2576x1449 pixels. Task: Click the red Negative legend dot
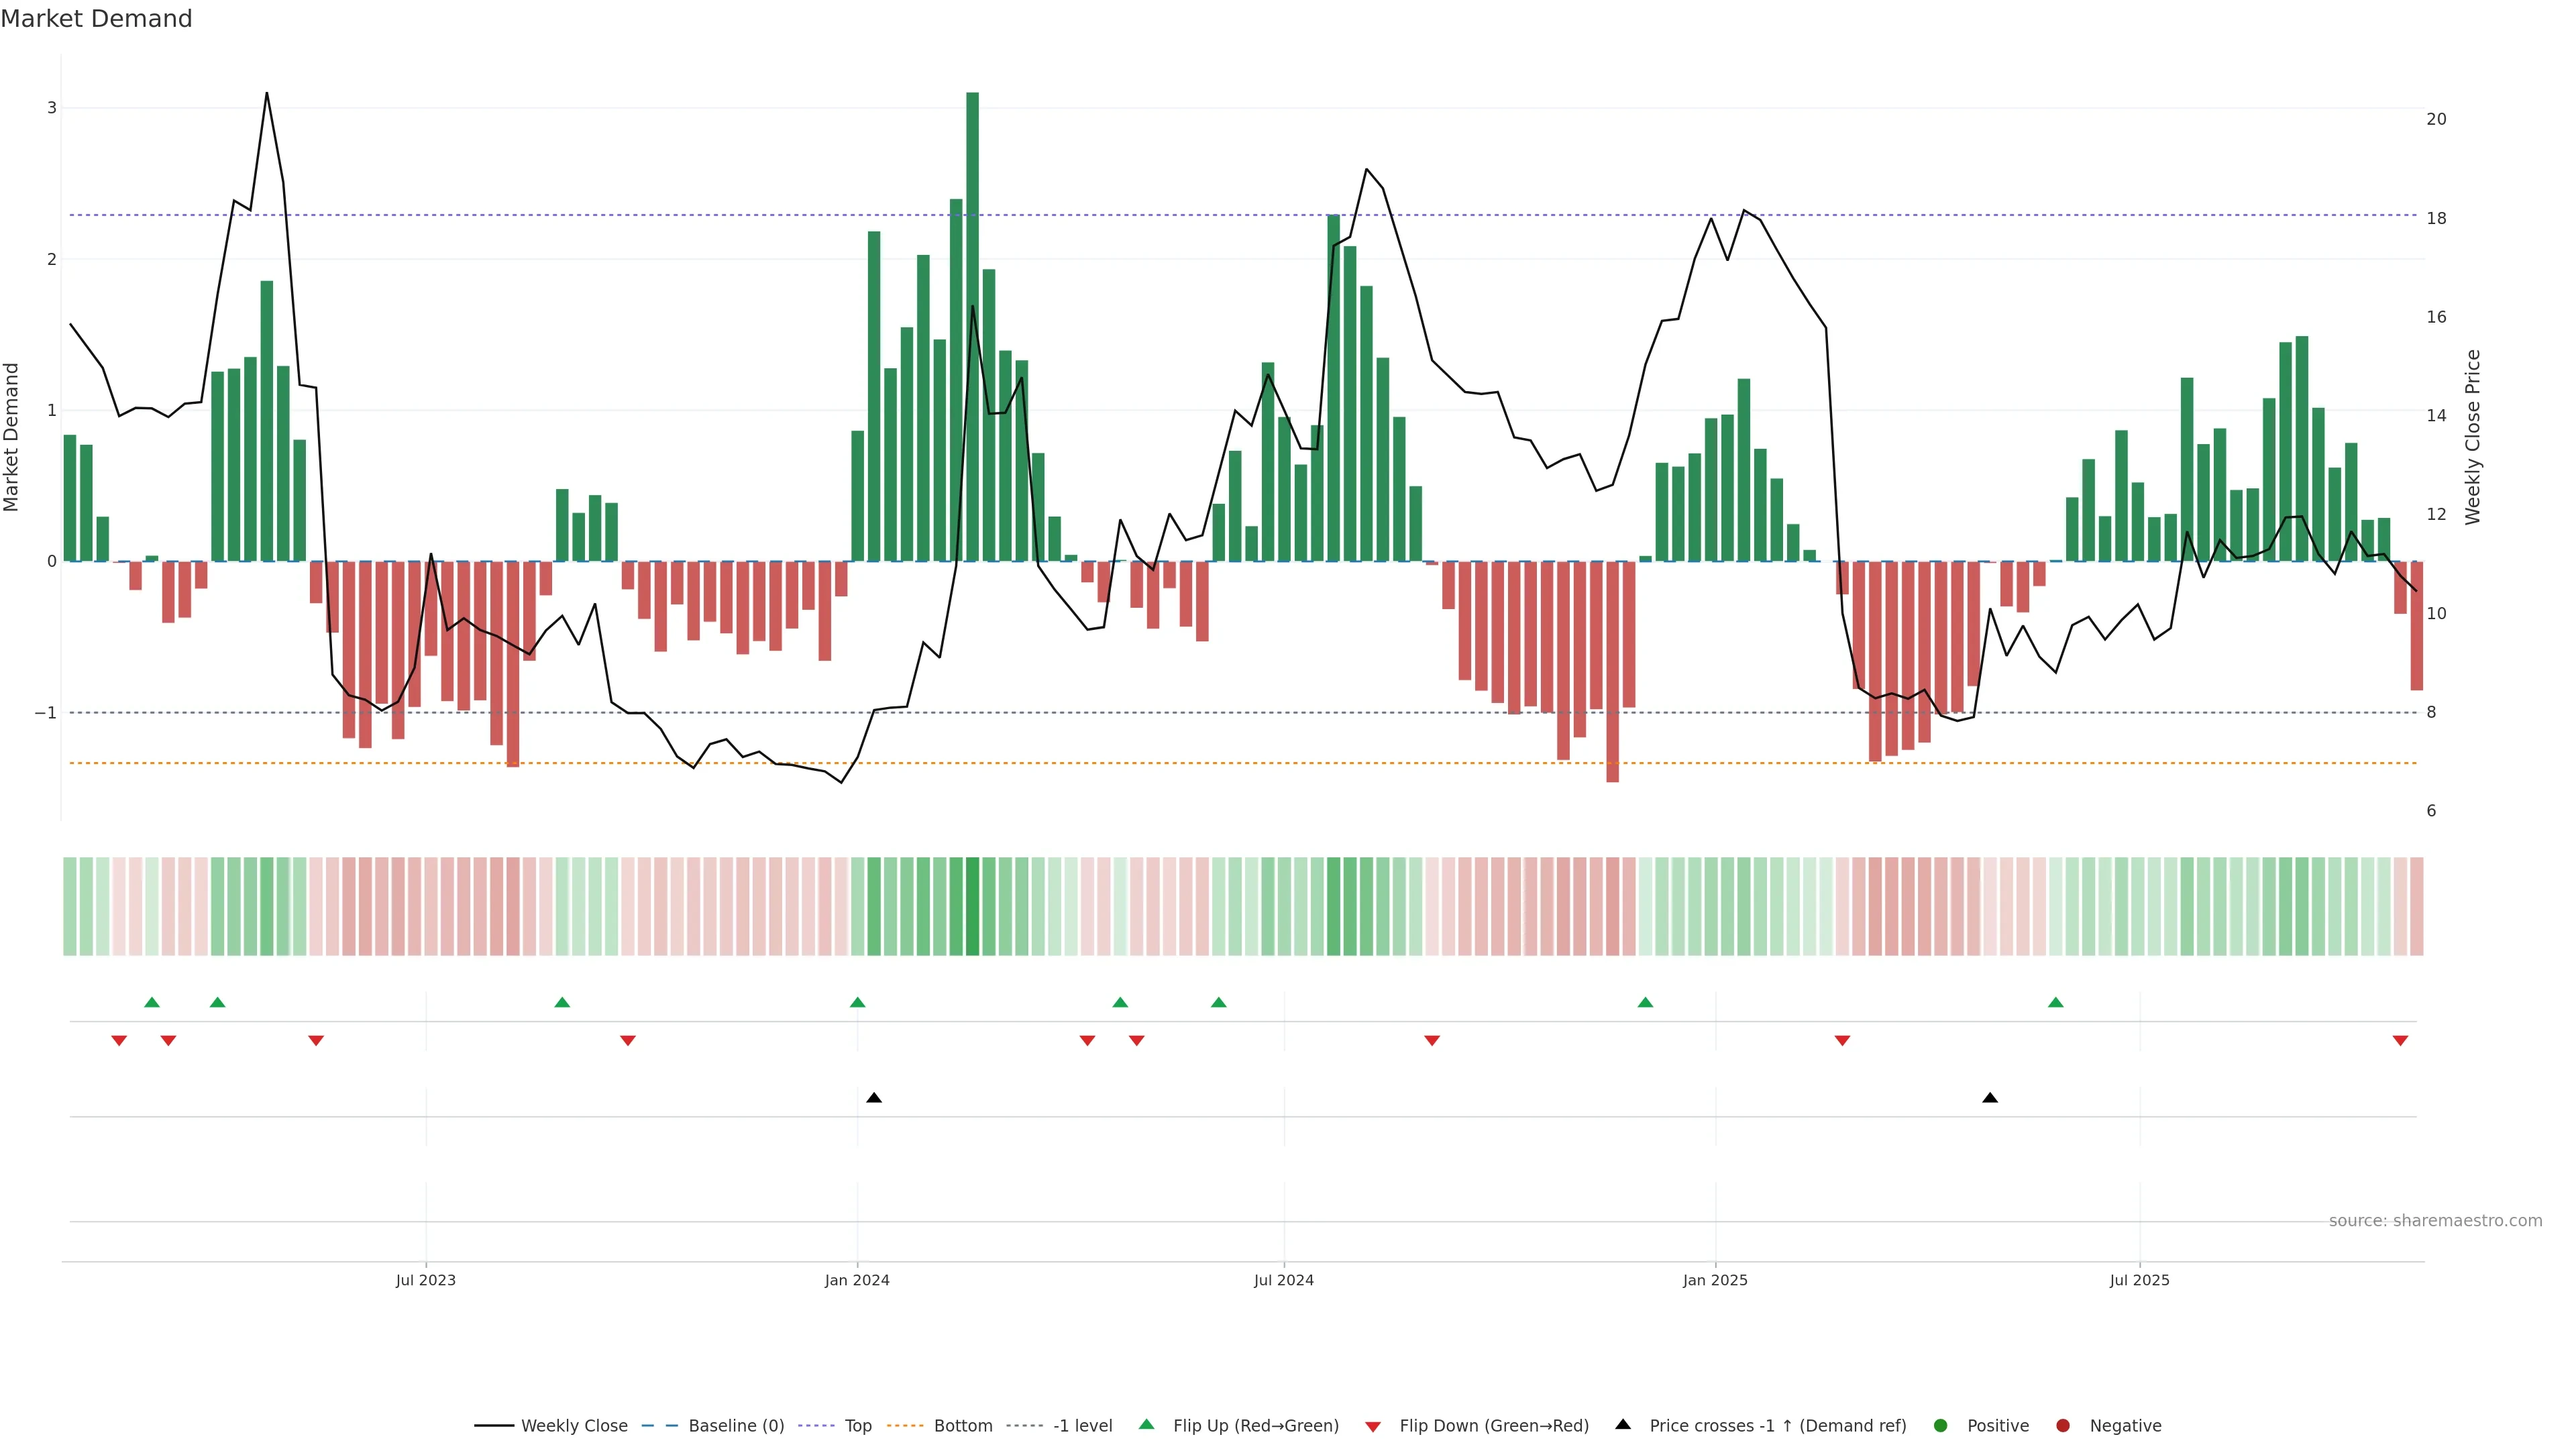[2063, 1425]
